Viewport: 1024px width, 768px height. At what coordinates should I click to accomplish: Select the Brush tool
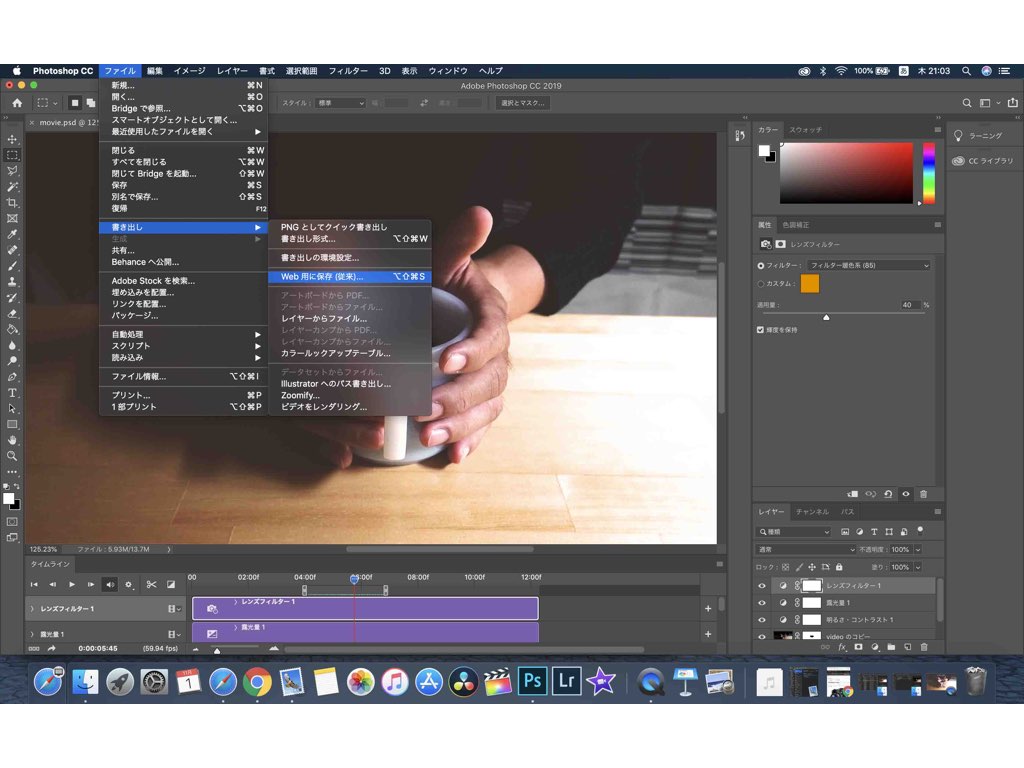(x=12, y=266)
